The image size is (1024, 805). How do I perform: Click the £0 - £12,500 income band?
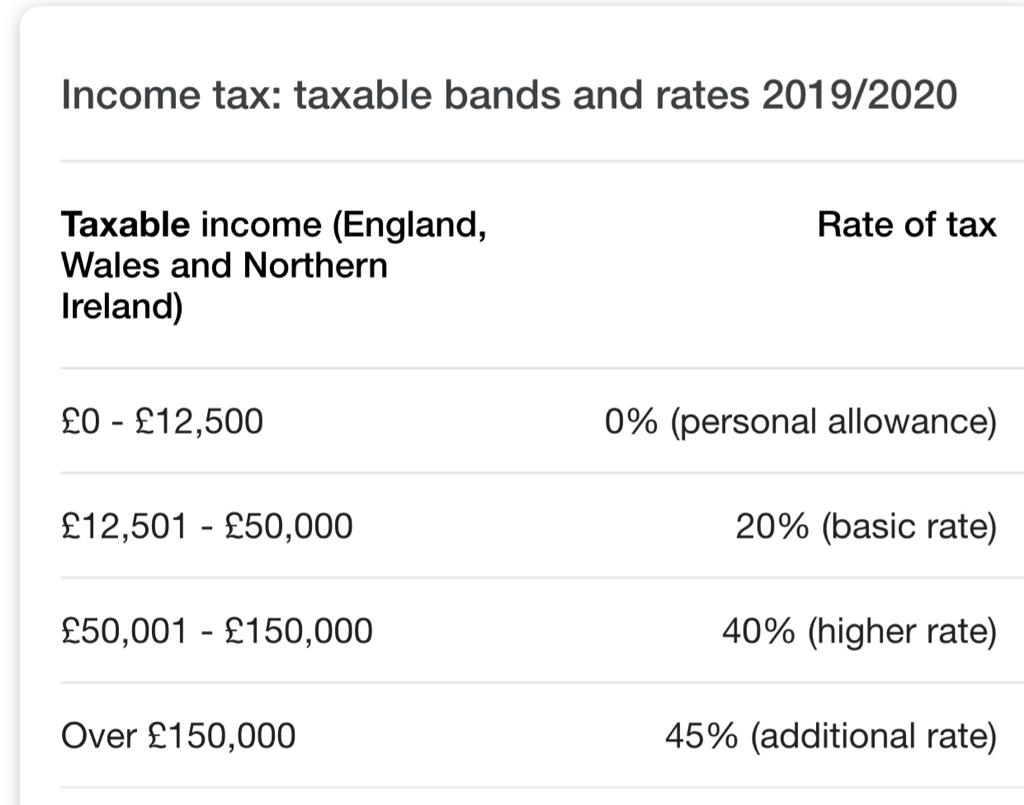point(162,421)
